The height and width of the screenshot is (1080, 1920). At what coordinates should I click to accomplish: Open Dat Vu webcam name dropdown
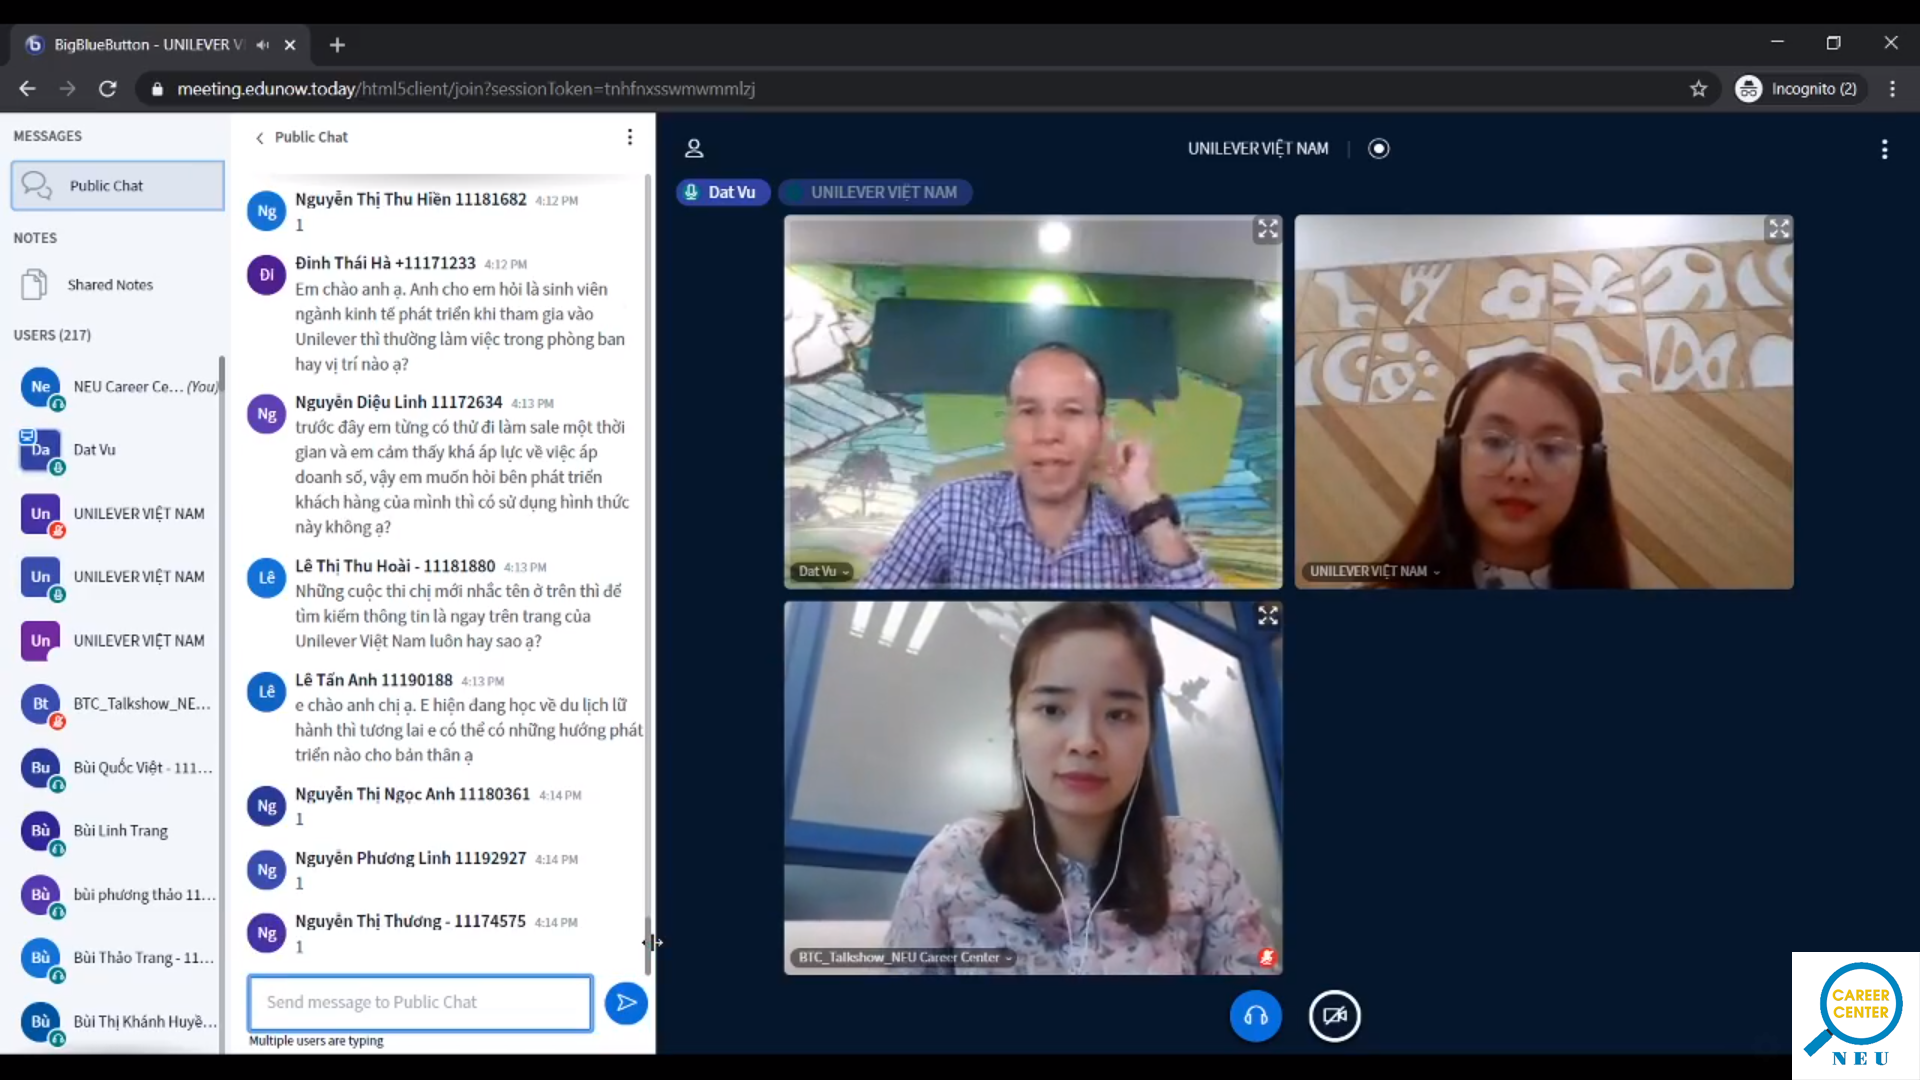click(824, 571)
